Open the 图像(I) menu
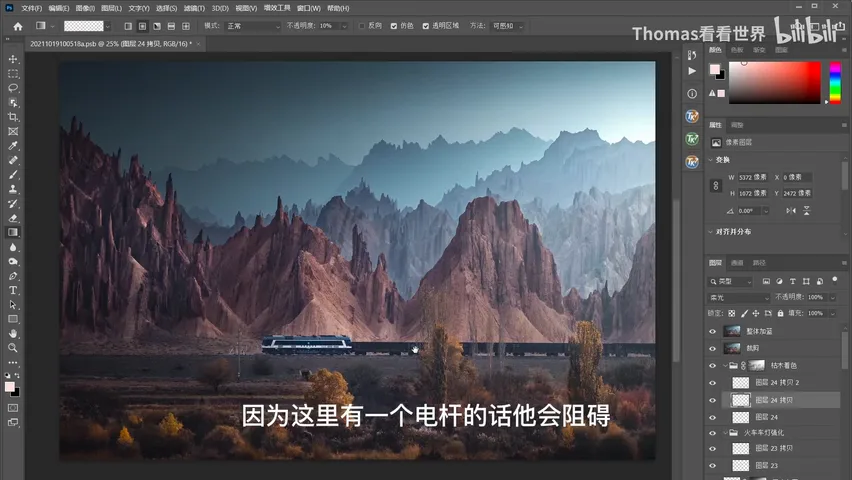 click(85, 8)
